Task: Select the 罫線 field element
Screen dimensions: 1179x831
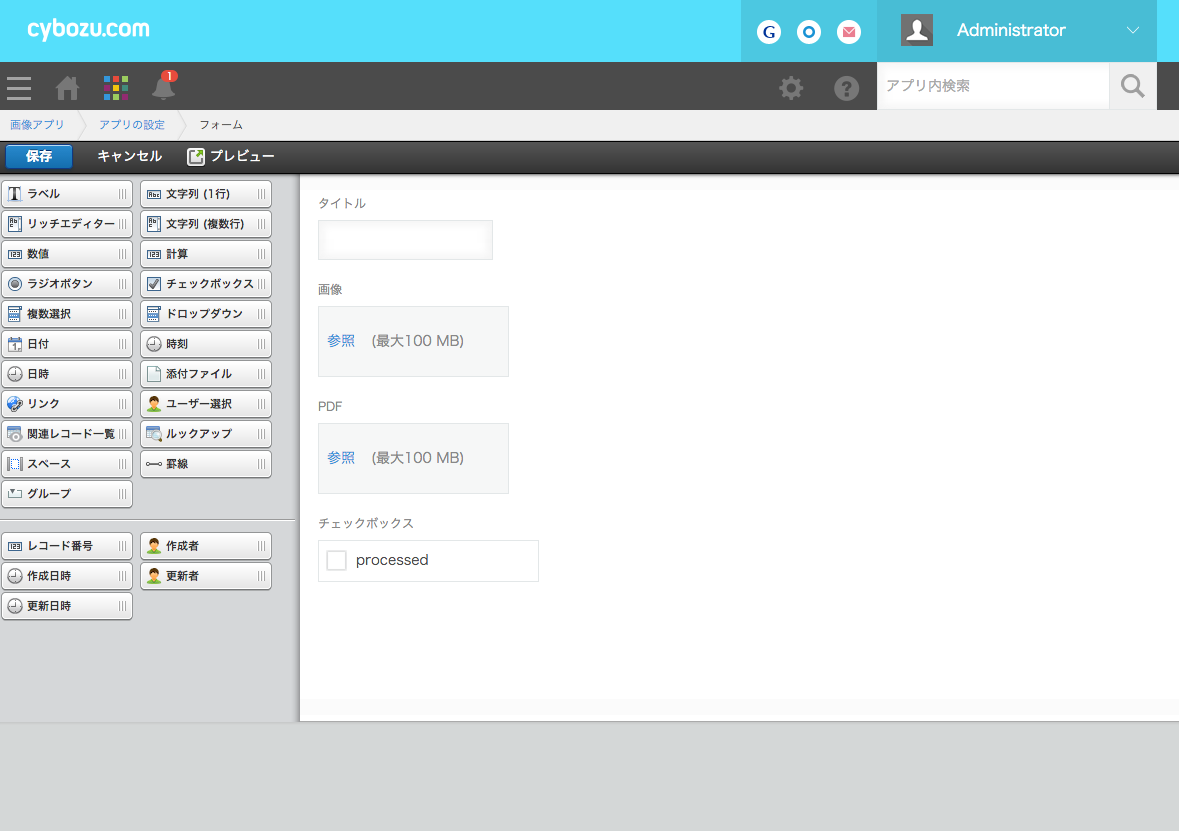Action: point(206,464)
